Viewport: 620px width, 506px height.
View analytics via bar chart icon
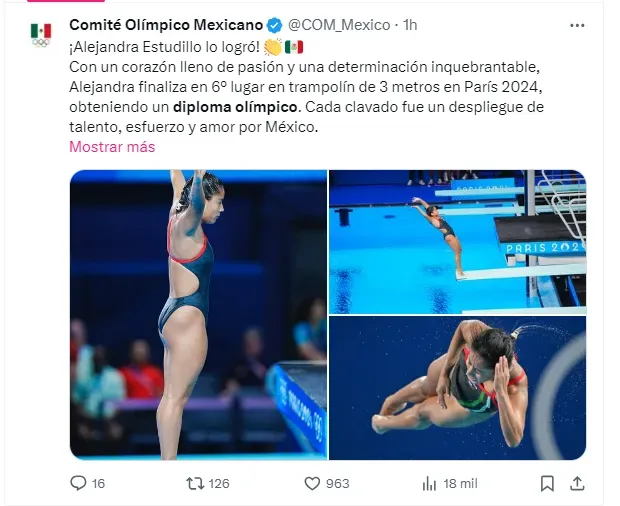point(429,483)
